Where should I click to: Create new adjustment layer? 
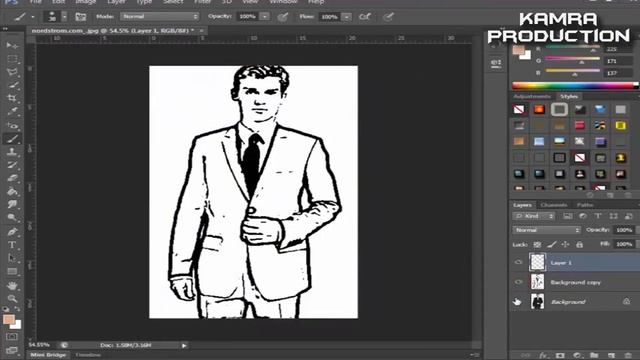577,356
